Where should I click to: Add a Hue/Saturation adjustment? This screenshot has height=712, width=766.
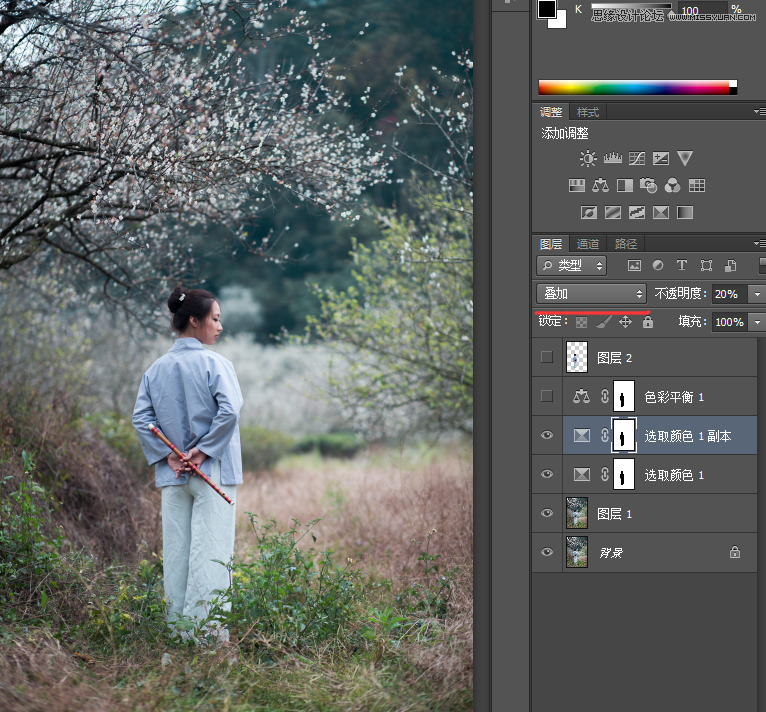click(x=577, y=185)
